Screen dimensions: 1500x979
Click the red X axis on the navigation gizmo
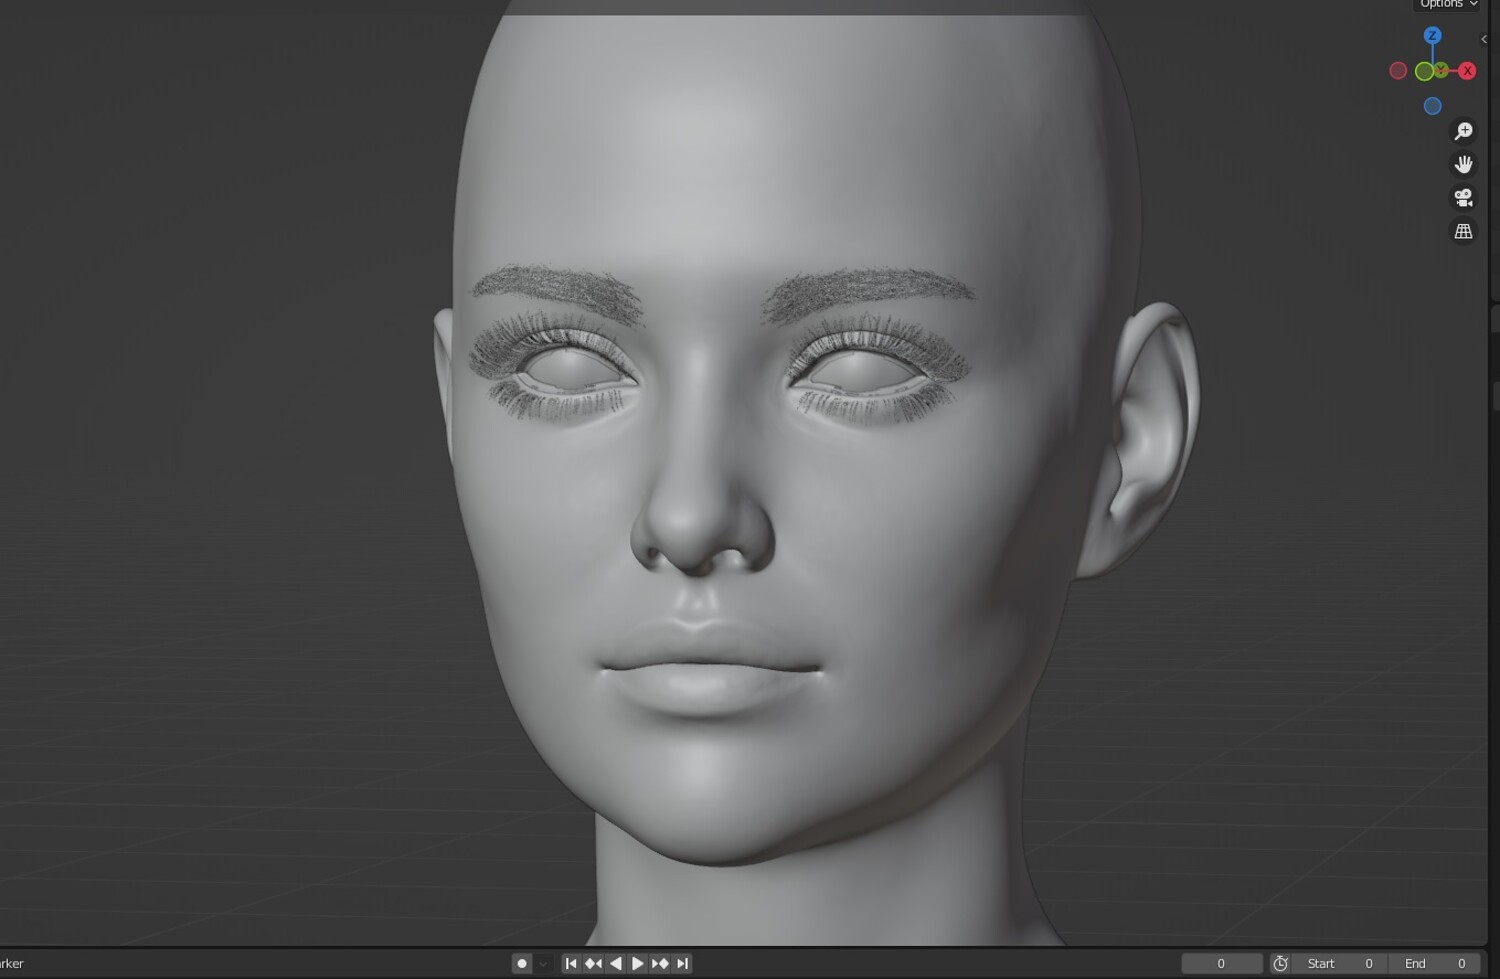tap(1467, 71)
